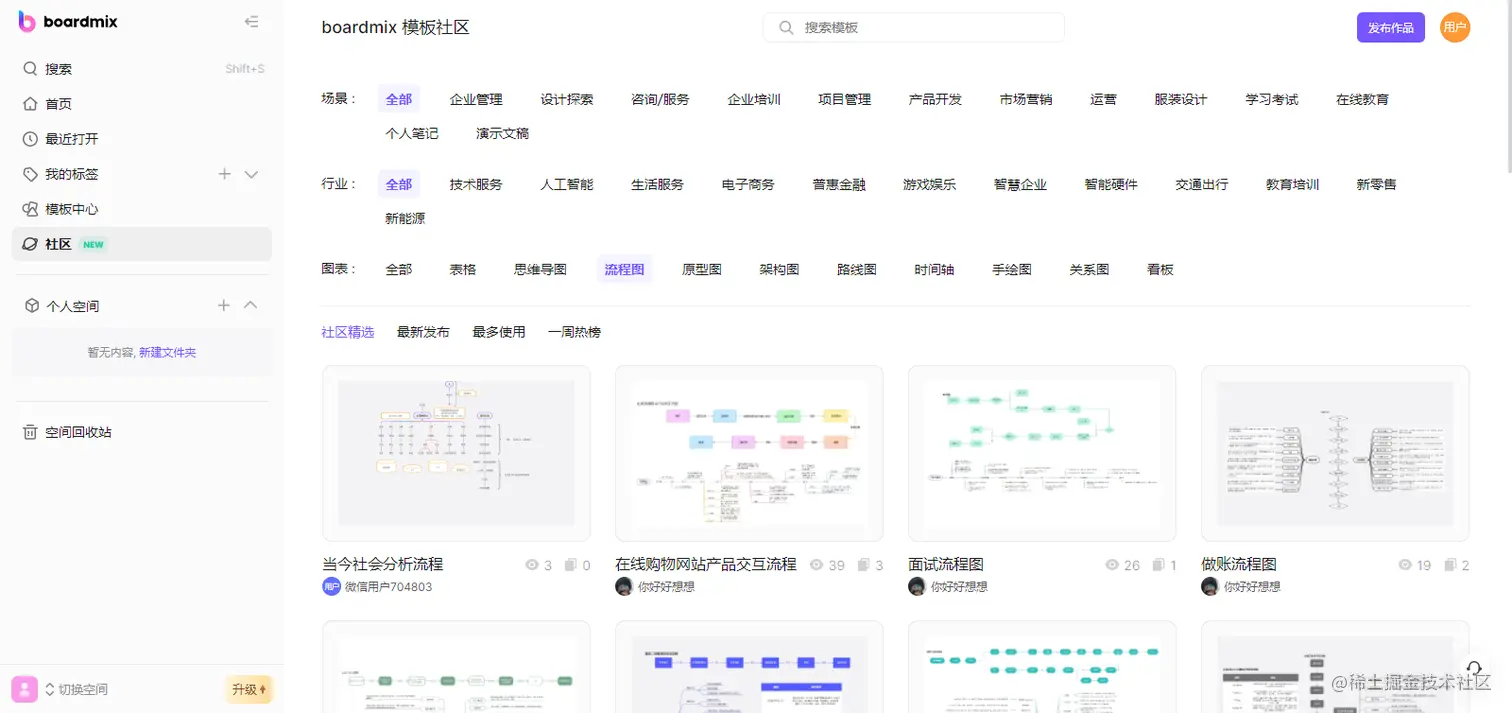1512x713 pixels.
Task: Switch to 最新发布 sorting tab
Action: click(x=423, y=332)
